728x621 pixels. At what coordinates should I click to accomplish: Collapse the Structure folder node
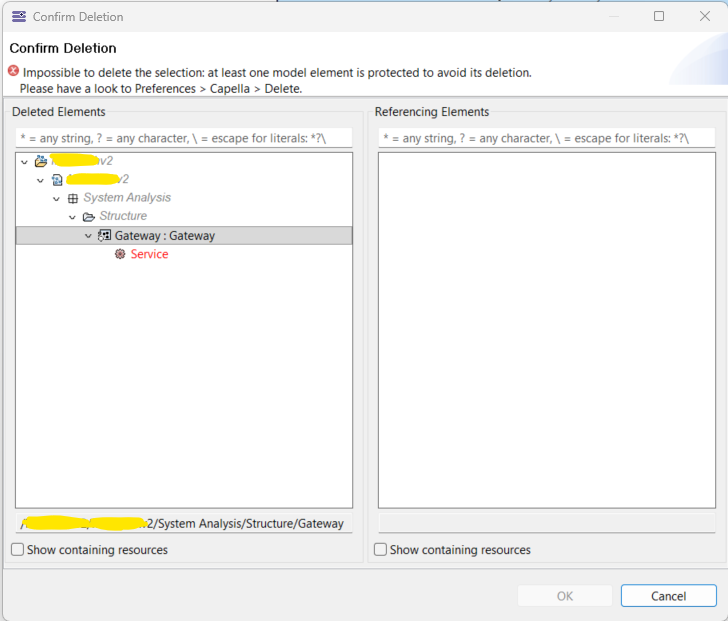73,217
